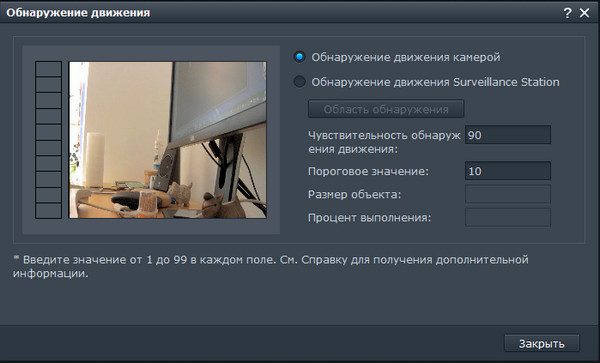Viewport: 600px width, 363px height.
Task: Close the dialog with the X icon
Action: click(x=584, y=13)
